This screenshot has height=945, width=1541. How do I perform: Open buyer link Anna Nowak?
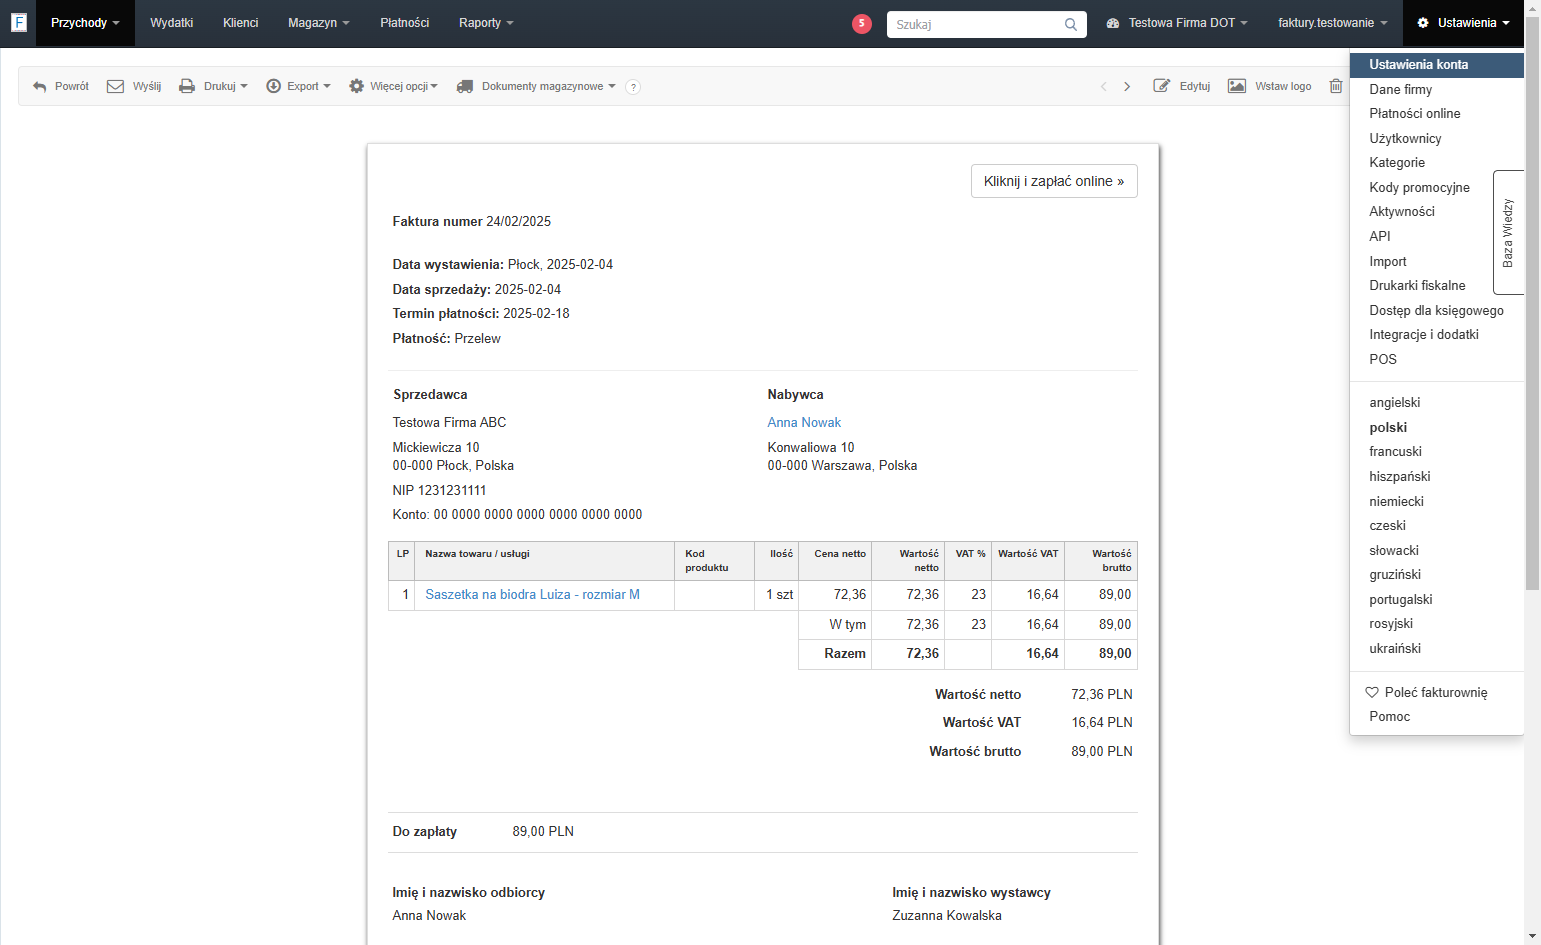(804, 423)
